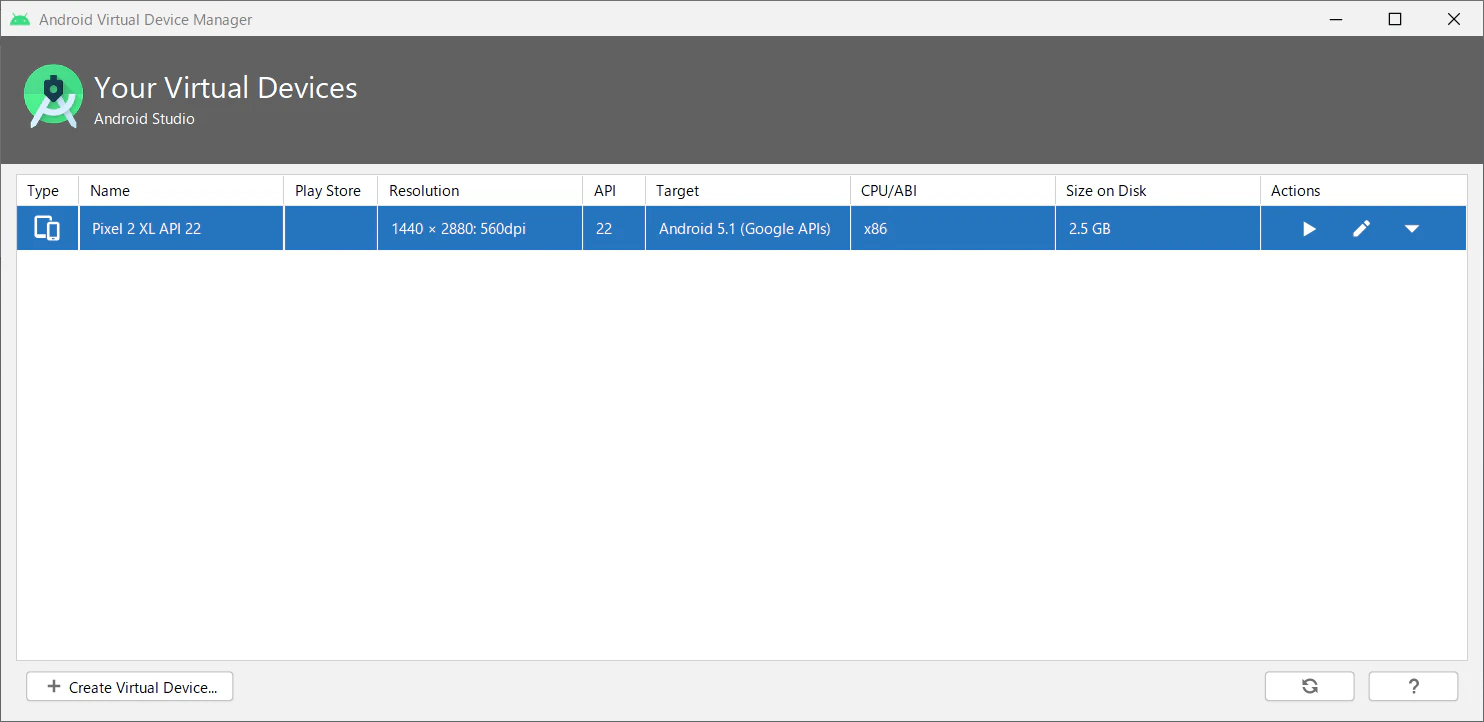1484x722 pixels.
Task: Edit the Pixel 2 XL API 22 device
Action: pos(1361,229)
